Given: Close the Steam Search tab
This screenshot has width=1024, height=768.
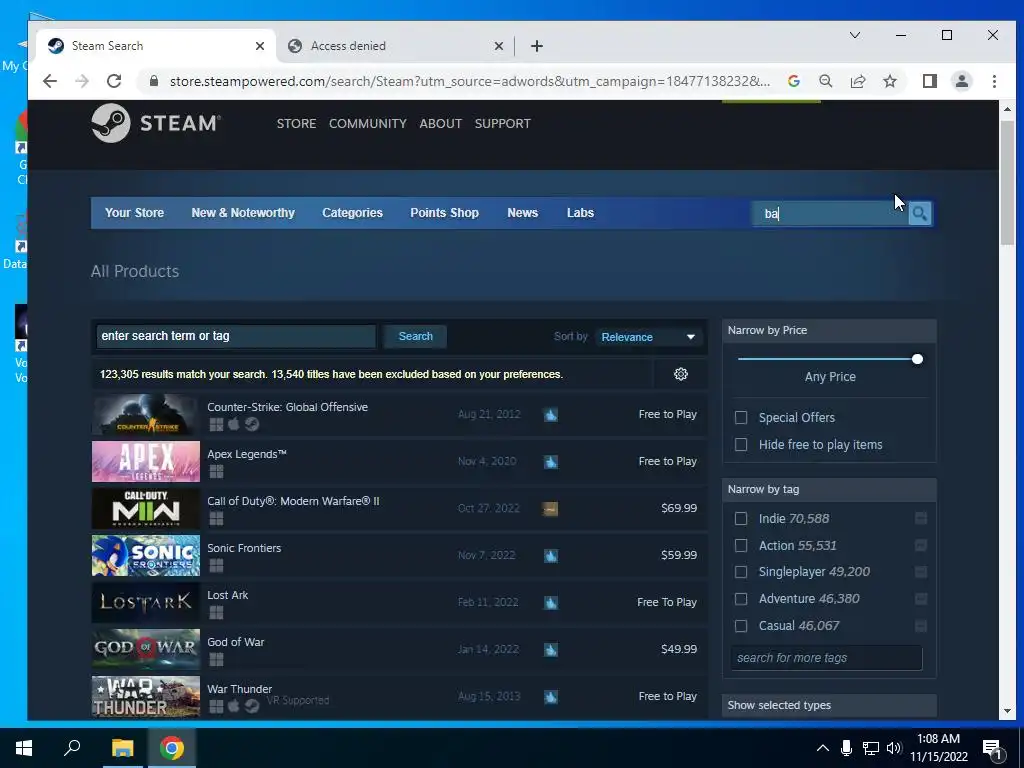Looking at the screenshot, I should 259,46.
